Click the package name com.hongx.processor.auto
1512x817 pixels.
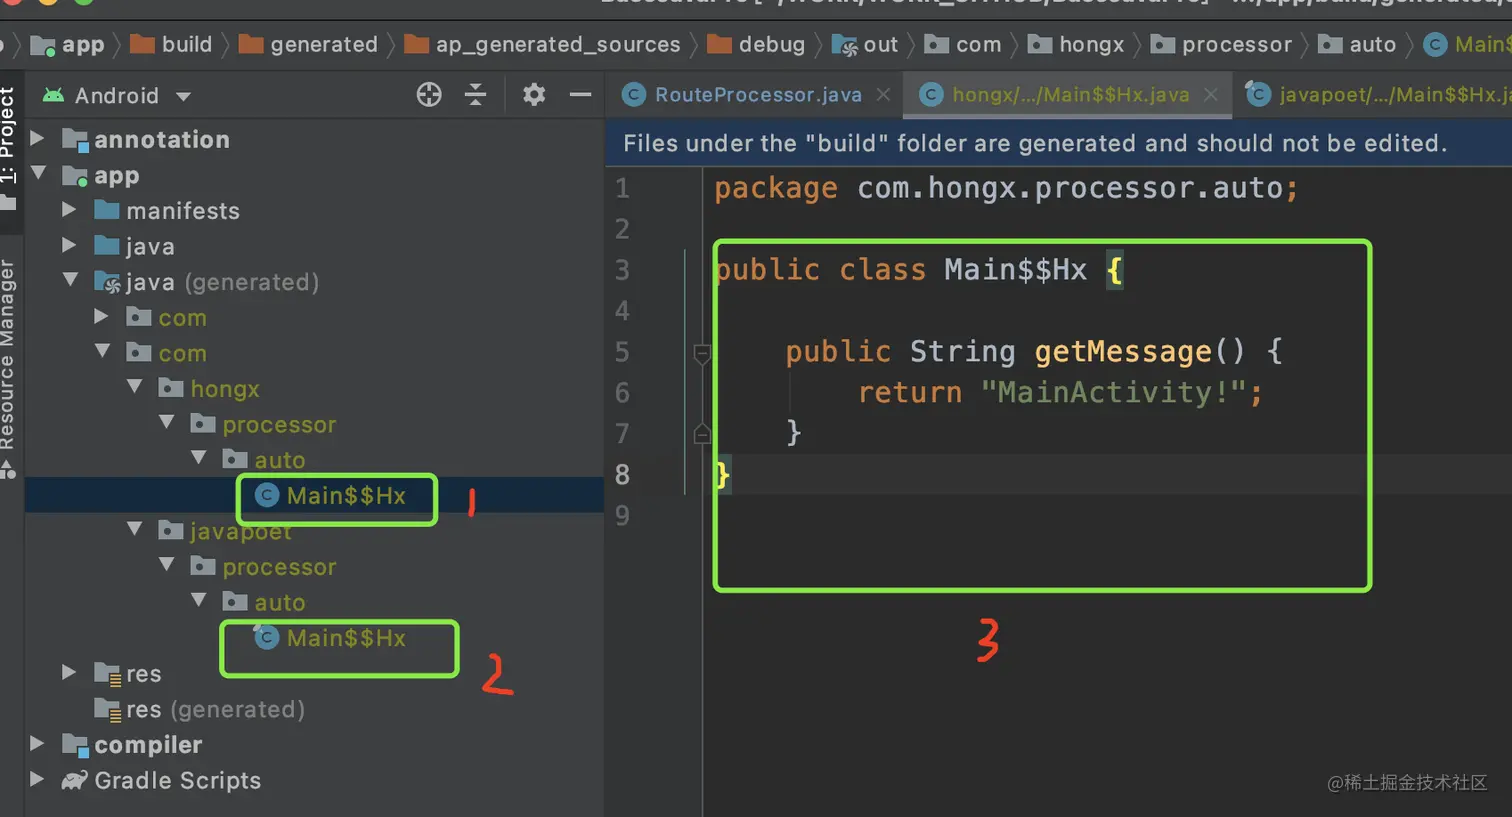coord(1070,188)
